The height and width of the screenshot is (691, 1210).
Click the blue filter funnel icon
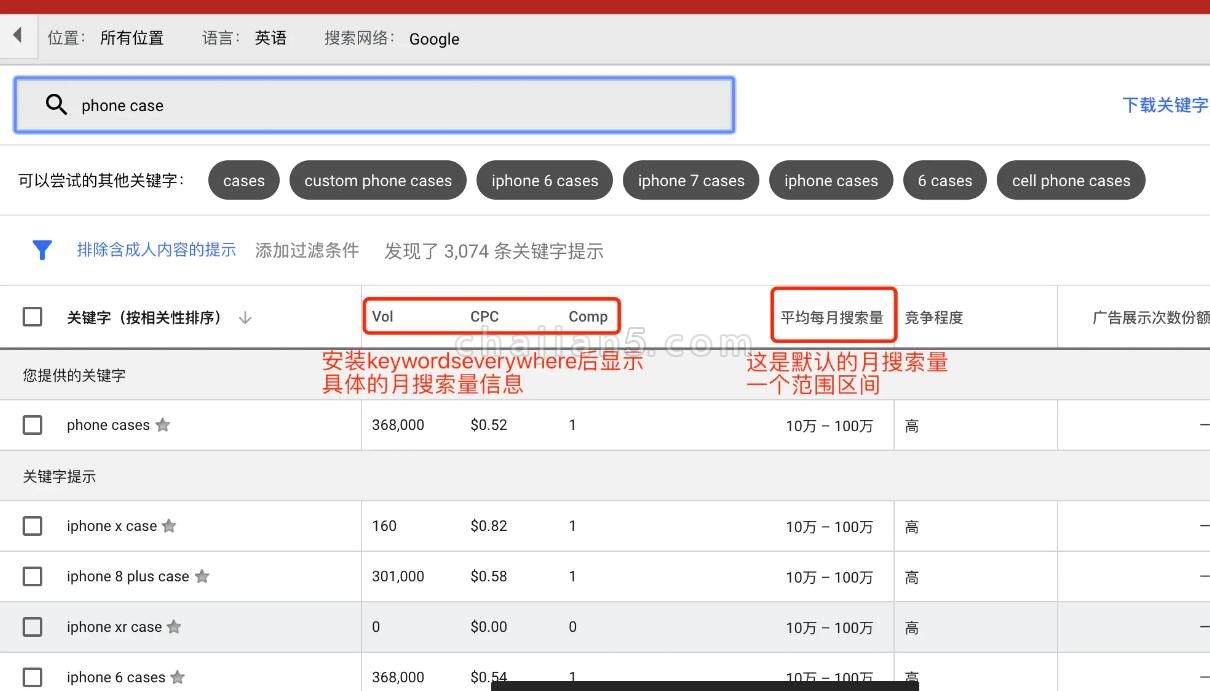42,250
